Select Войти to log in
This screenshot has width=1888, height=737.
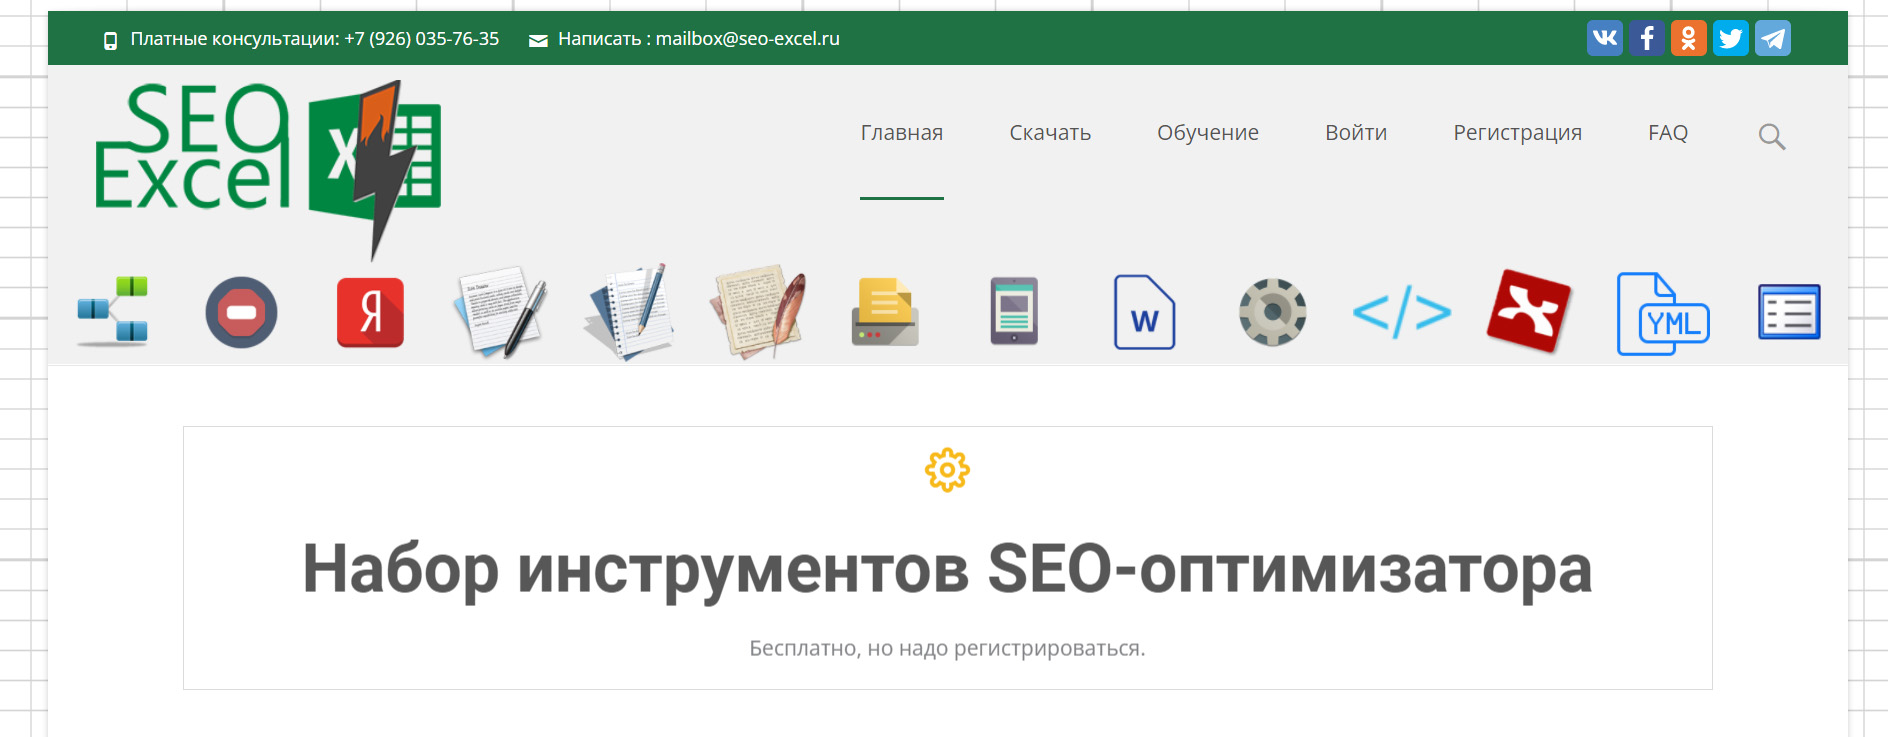click(1356, 133)
